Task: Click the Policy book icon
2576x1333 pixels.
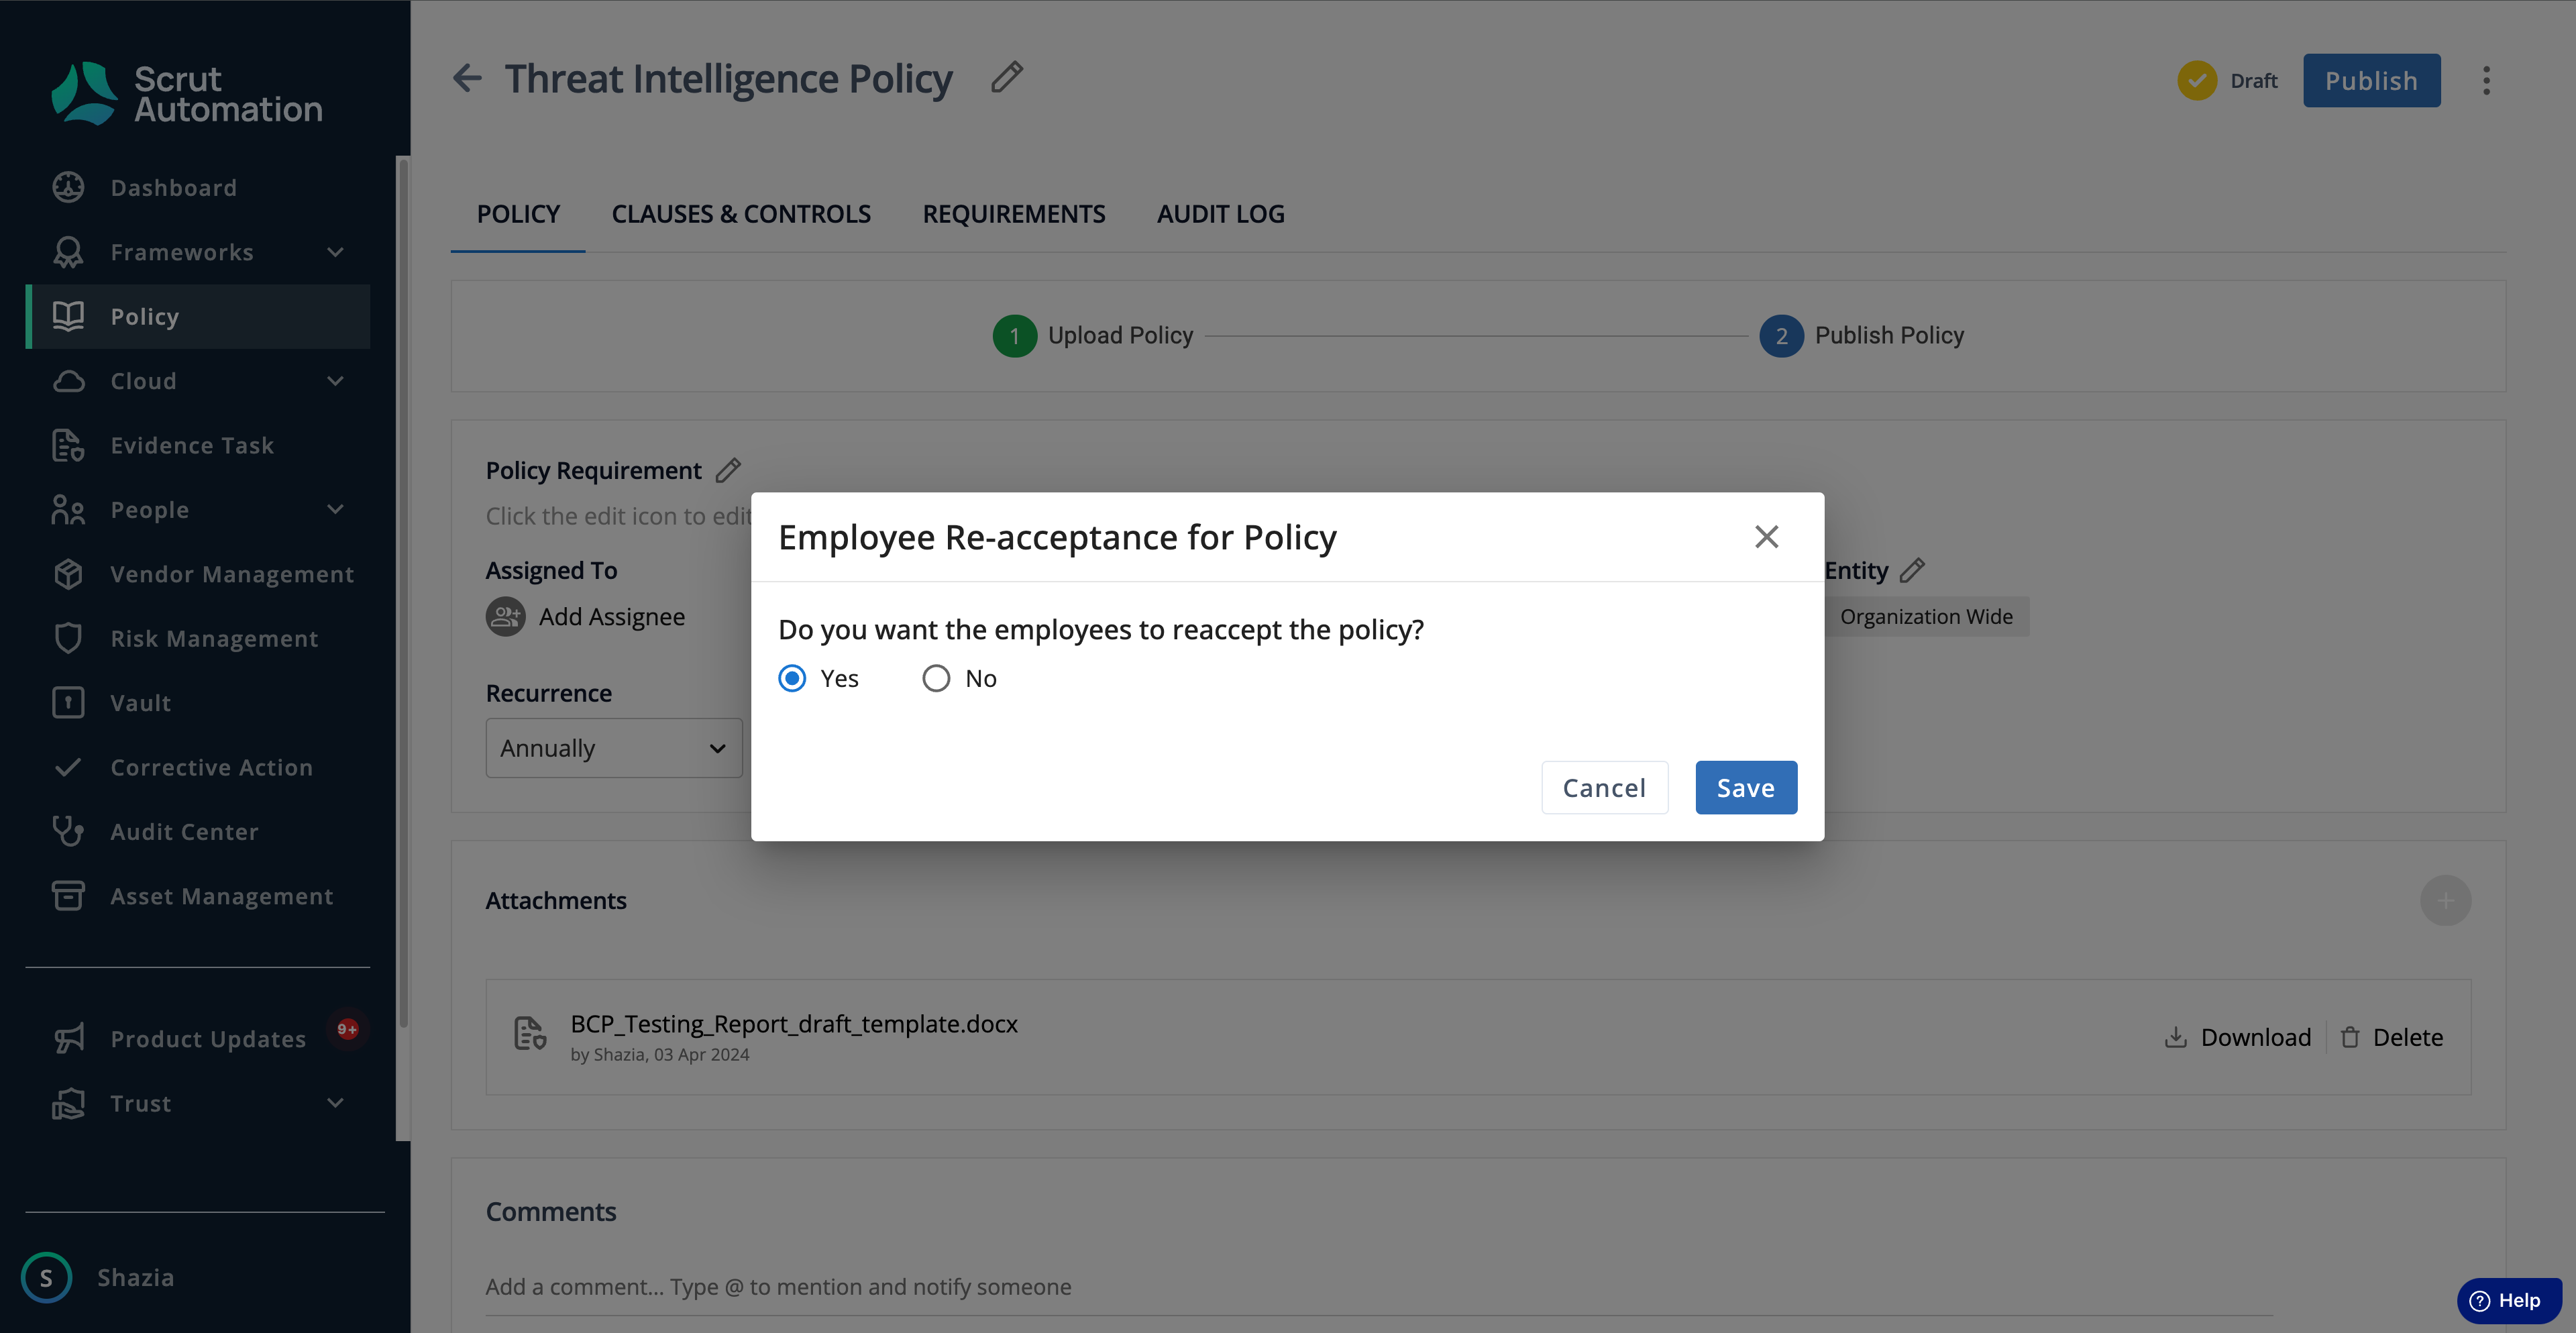Action: (x=68, y=316)
